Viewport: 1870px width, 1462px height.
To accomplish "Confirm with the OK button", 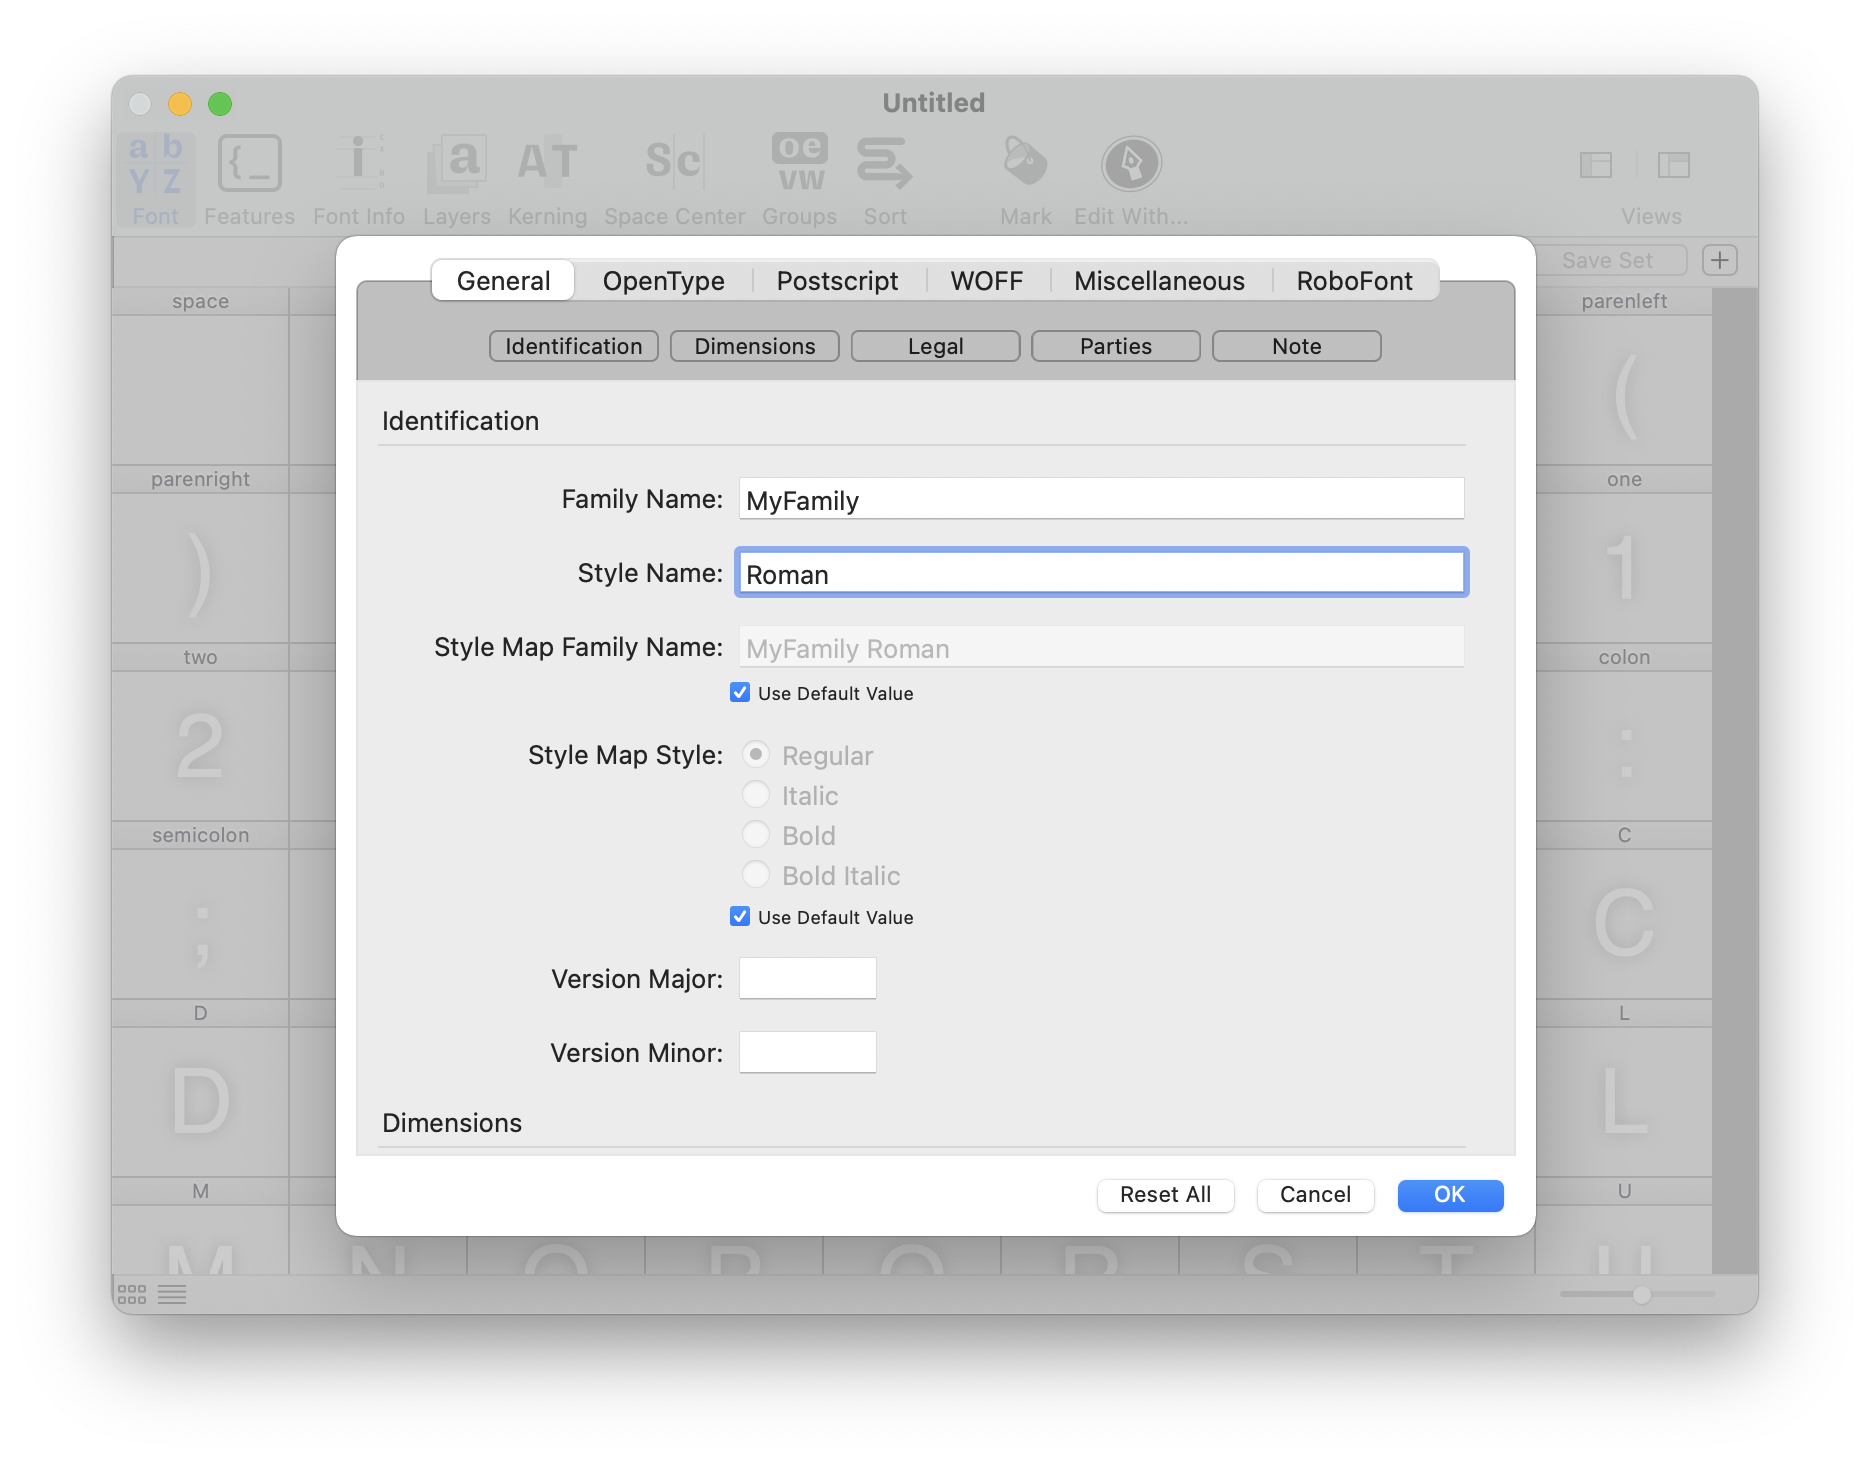I will pyautogui.click(x=1450, y=1195).
